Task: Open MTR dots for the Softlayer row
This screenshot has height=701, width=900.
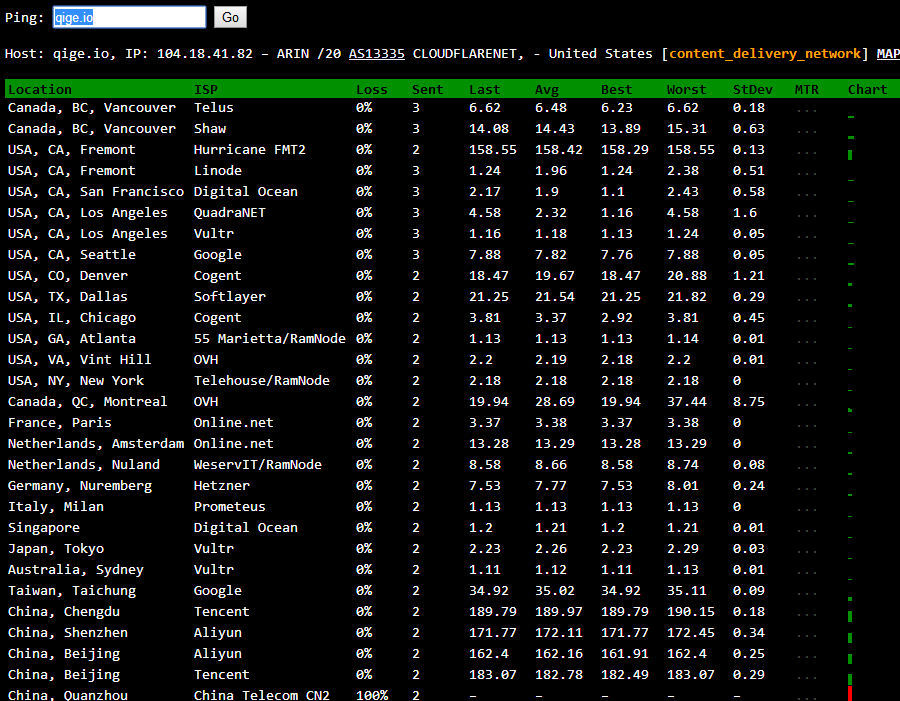Action: [806, 299]
